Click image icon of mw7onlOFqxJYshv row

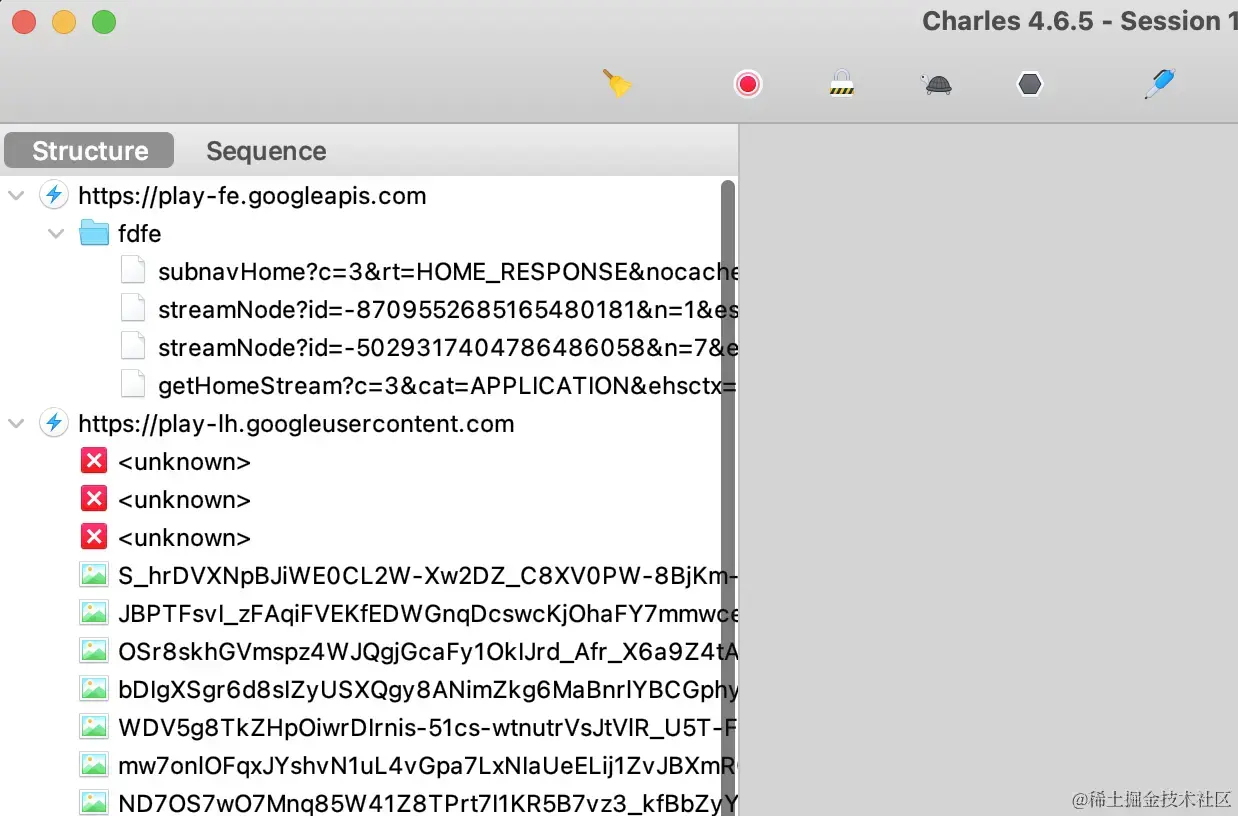[x=94, y=766]
